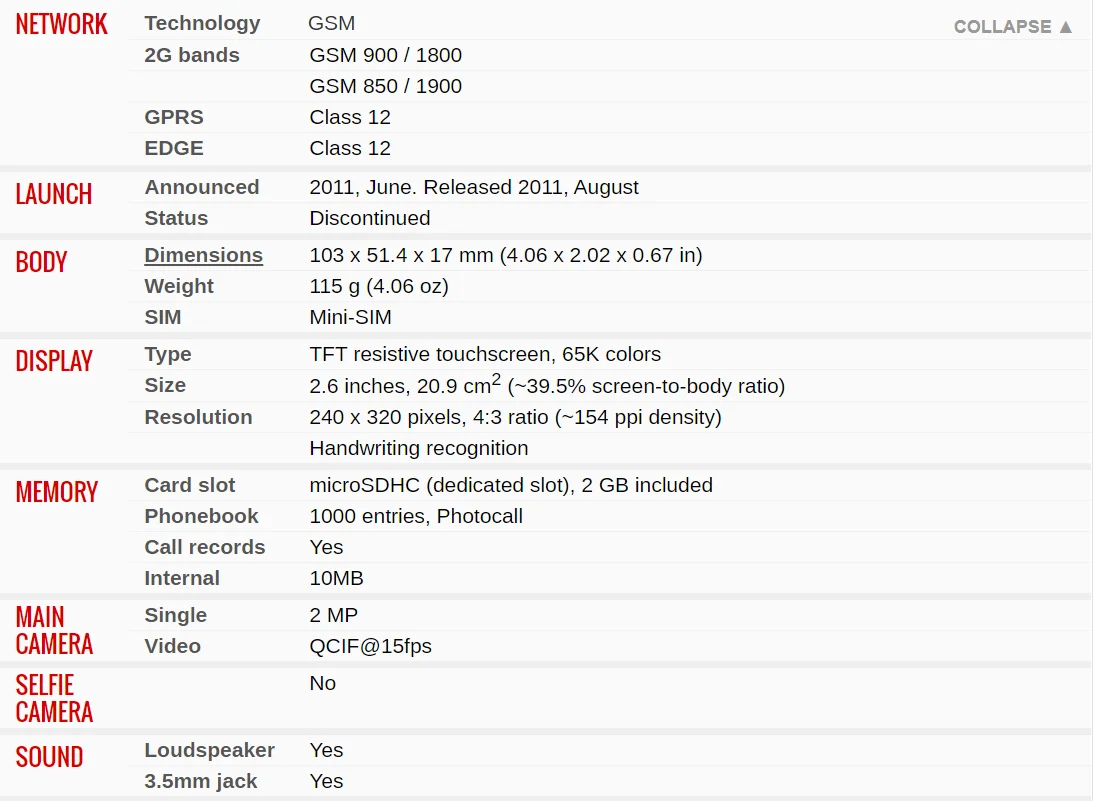Open the Dimensions link
The image size is (1093, 801).
pos(204,255)
